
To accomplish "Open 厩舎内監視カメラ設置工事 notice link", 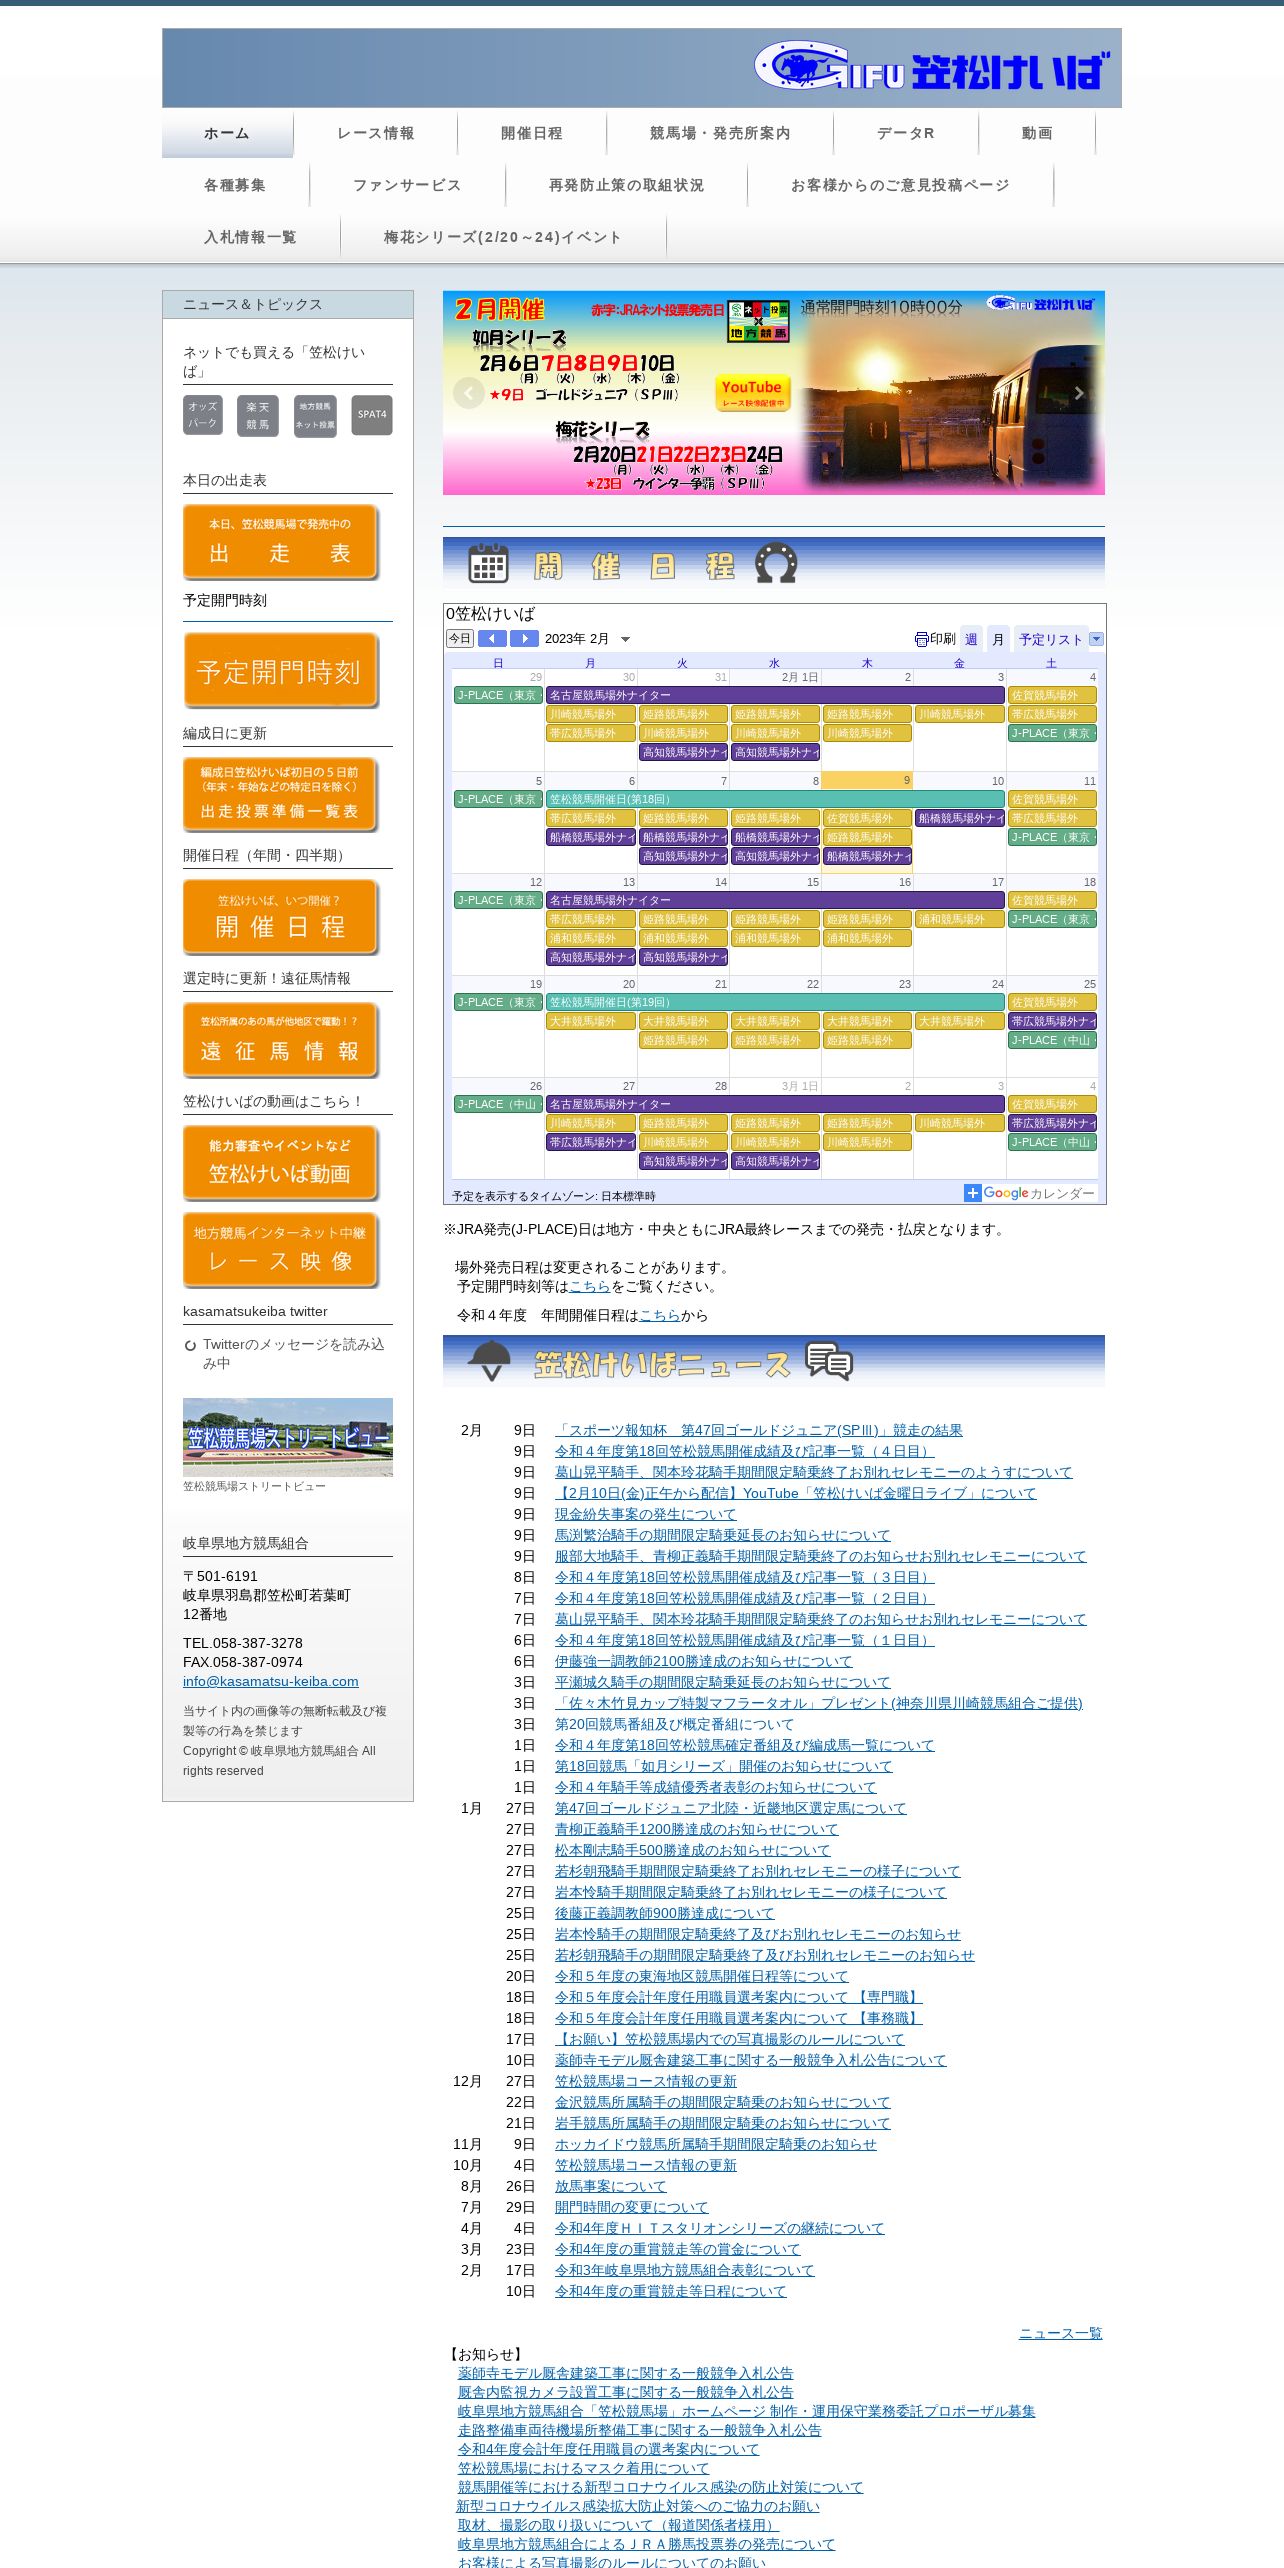I will (625, 2392).
